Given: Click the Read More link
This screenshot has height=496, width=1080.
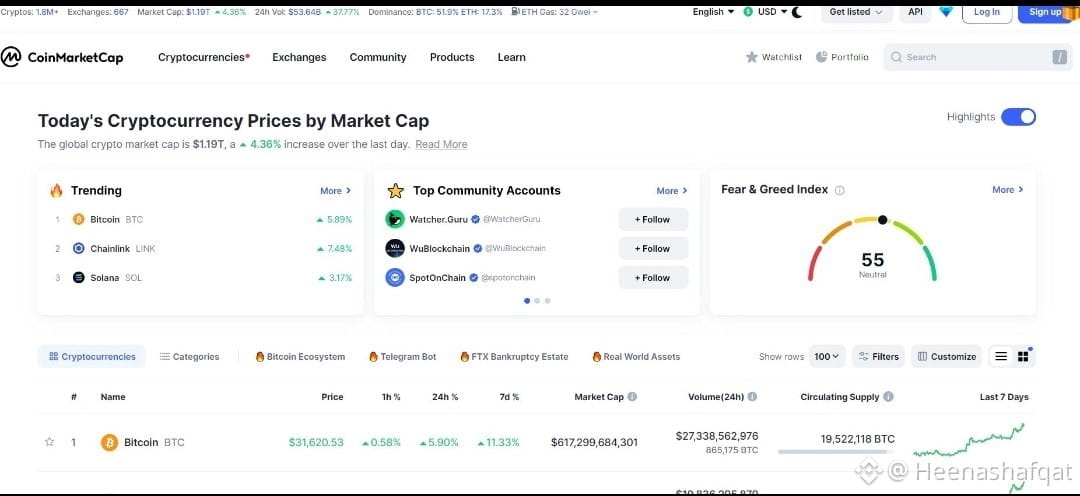Looking at the screenshot, I should [442, 144].
